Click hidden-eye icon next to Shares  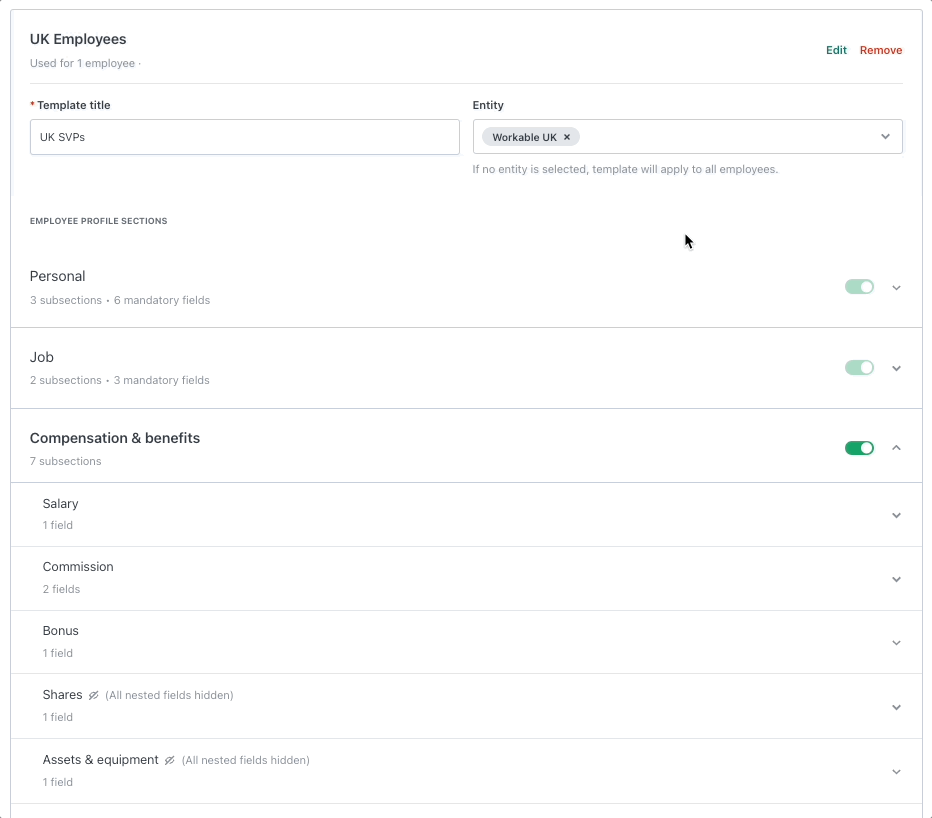93,695
